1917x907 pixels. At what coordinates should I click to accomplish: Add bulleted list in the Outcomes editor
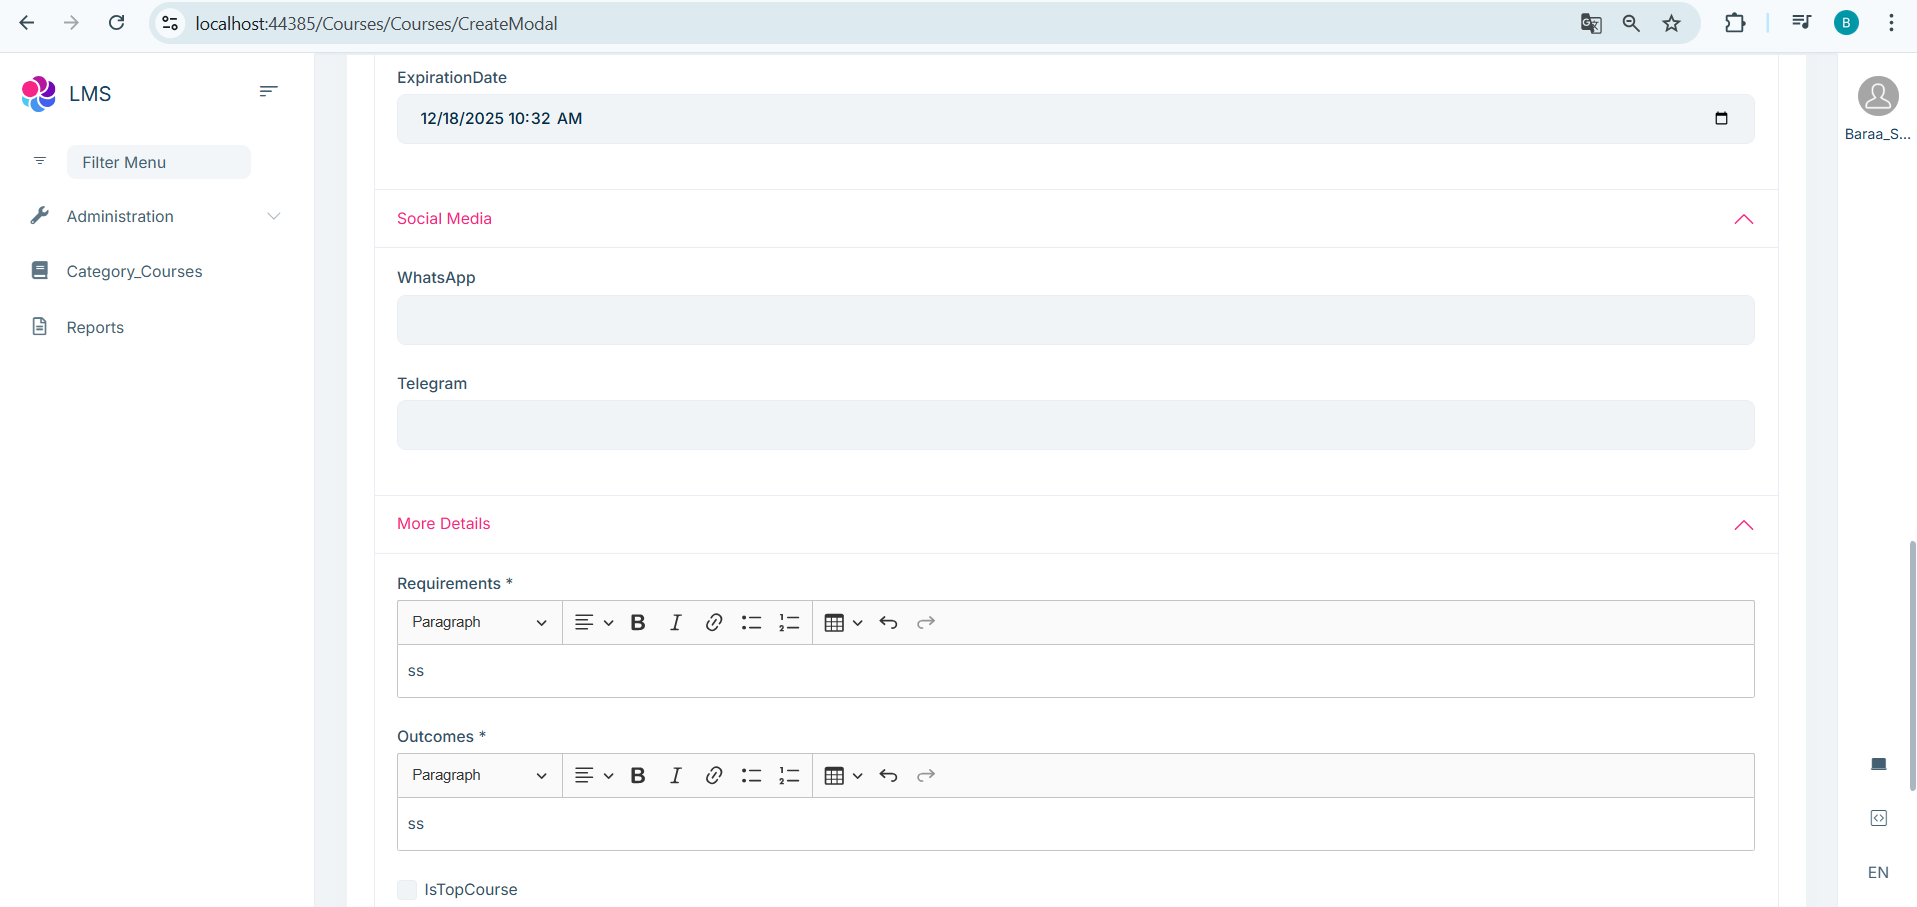[751, 776]
